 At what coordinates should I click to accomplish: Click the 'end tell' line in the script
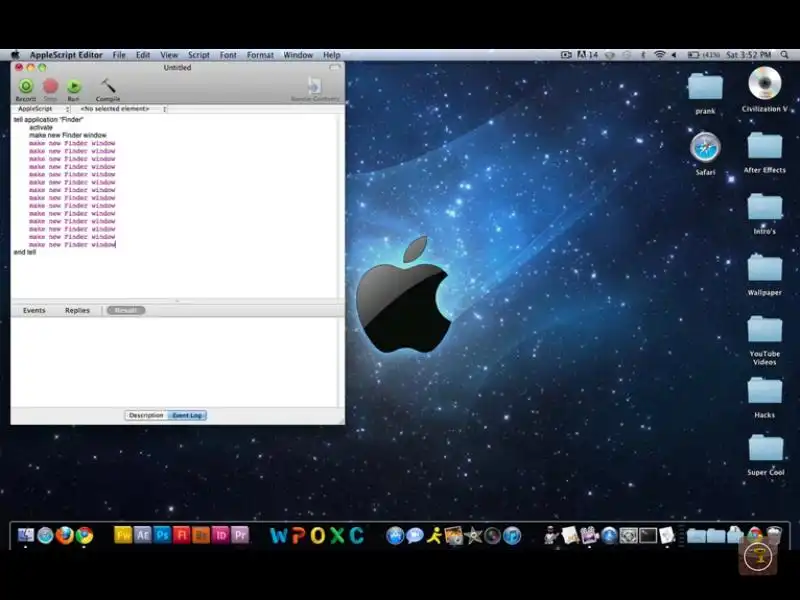point(24,252)
